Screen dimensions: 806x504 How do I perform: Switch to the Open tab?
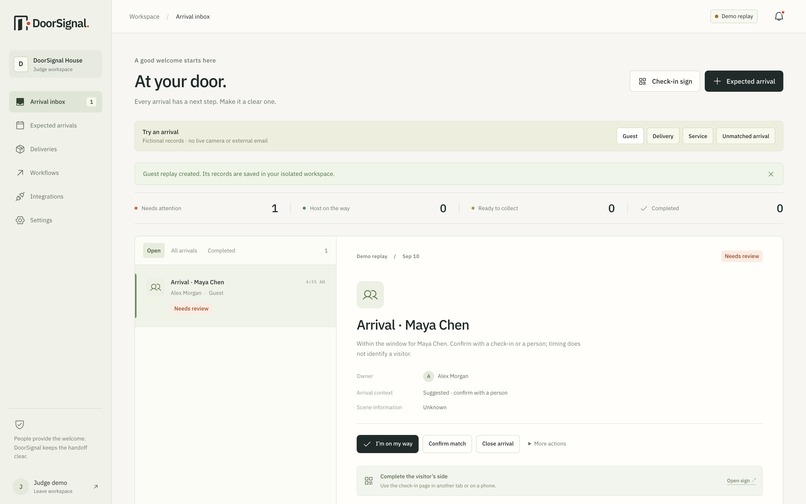[154, 250]
